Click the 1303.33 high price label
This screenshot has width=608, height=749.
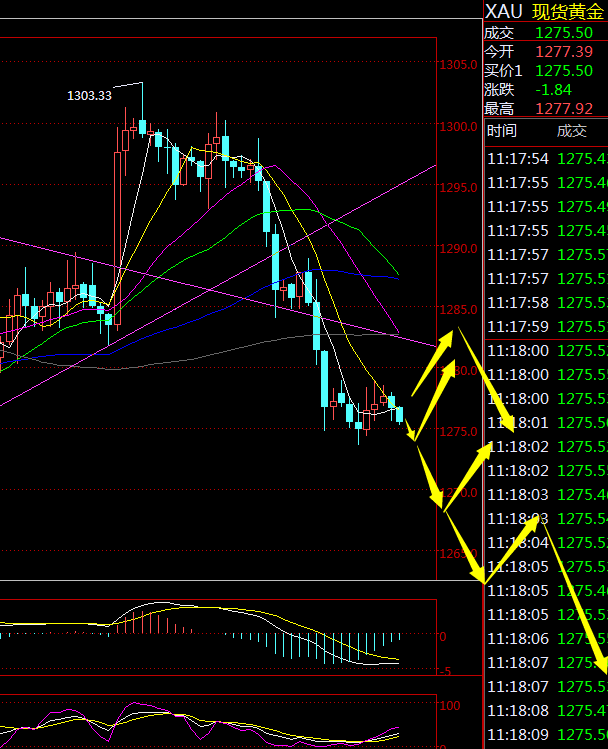89,96
